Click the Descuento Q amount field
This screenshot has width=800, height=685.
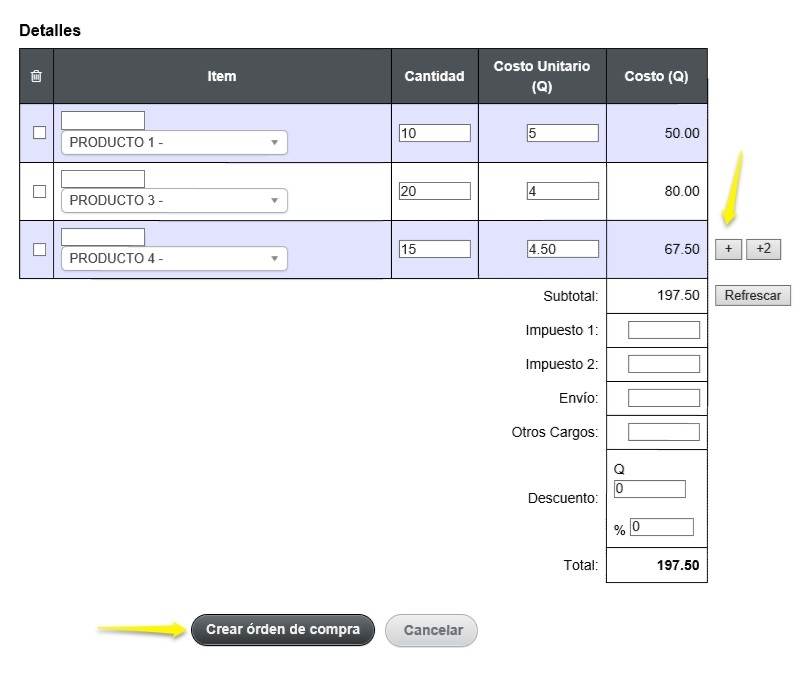(649, 489)
